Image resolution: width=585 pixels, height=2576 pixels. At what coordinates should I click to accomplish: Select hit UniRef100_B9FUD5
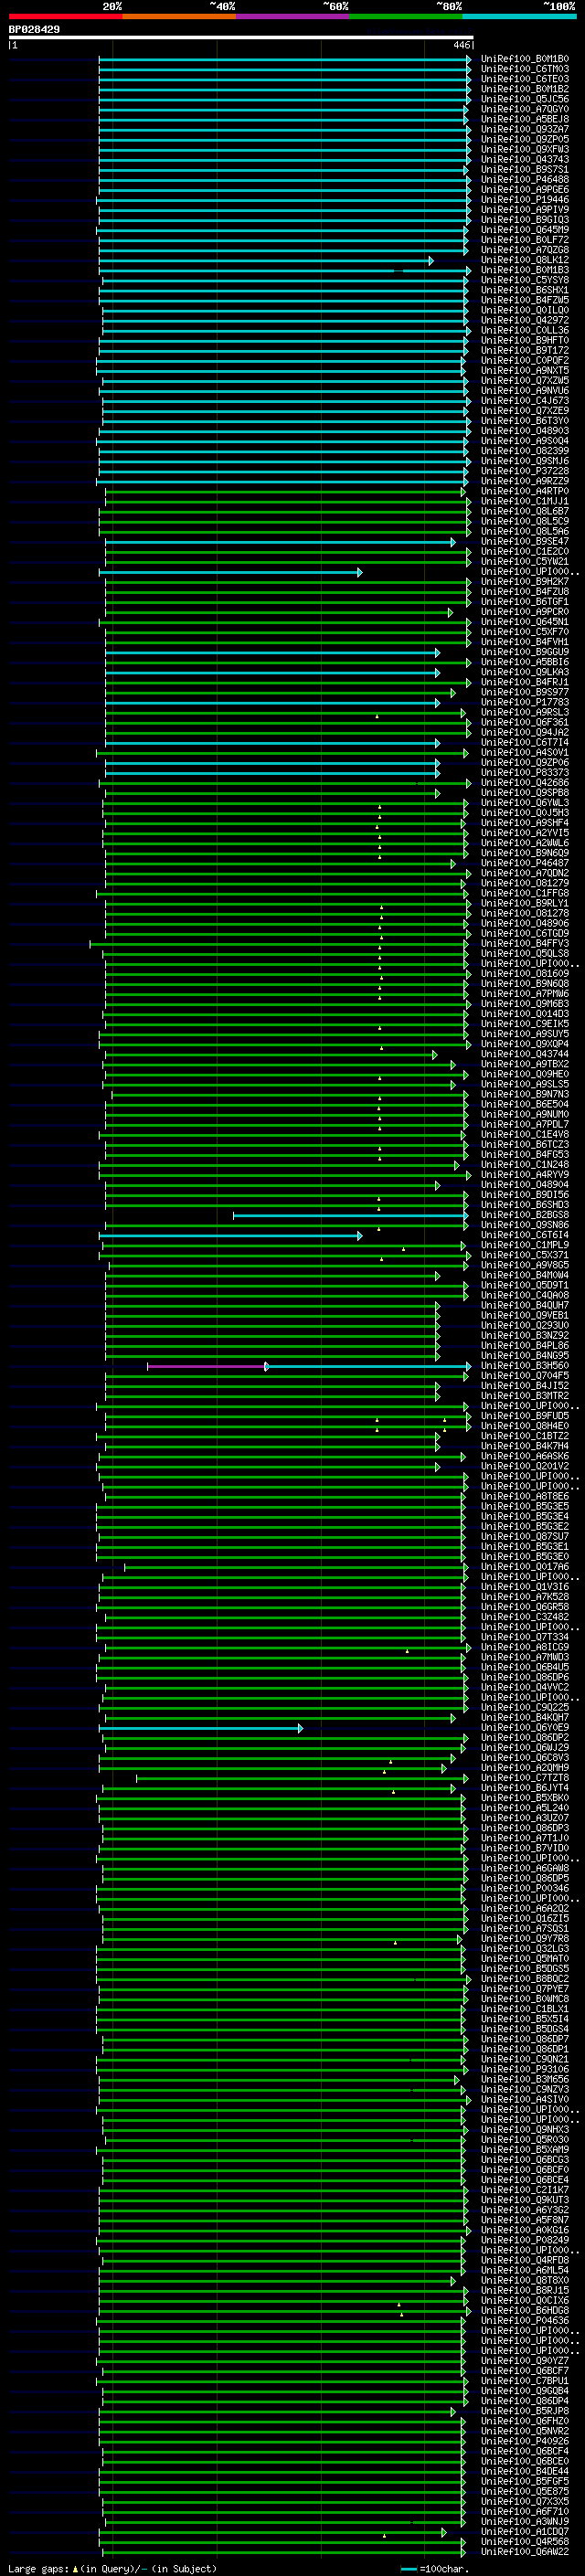click(x=524, y=1416)
